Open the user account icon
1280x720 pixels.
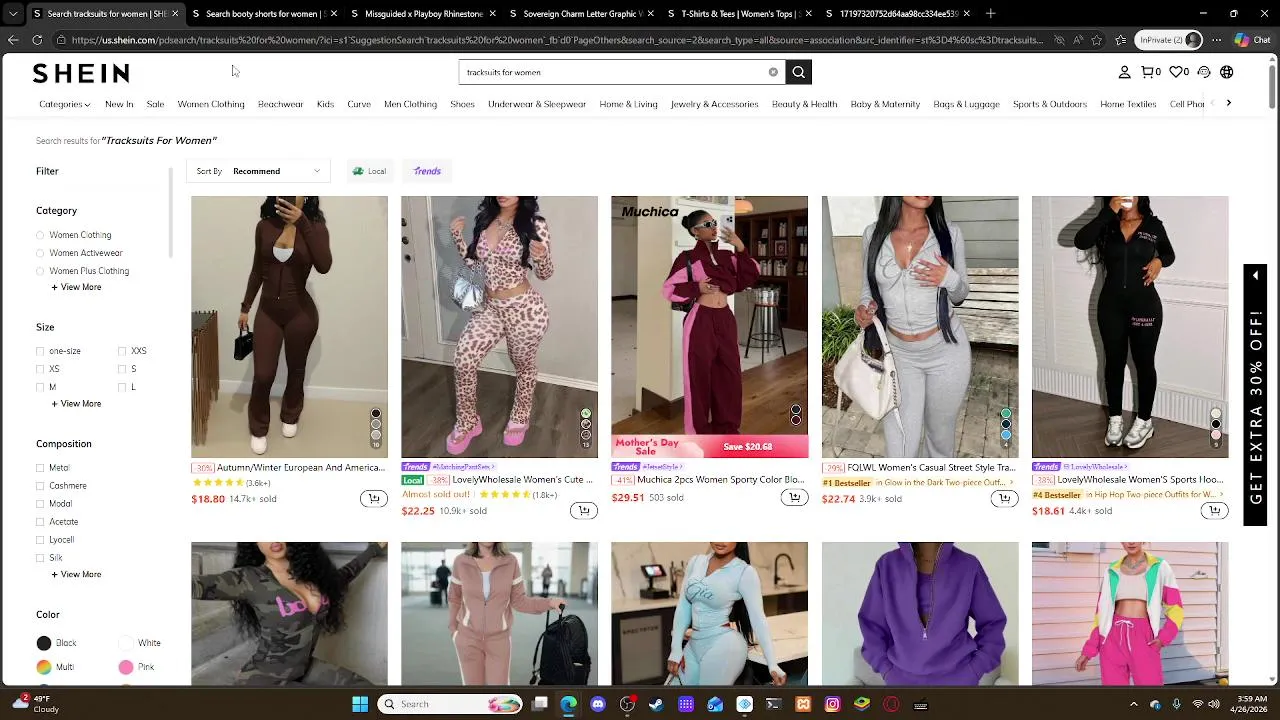pos(1124,72)
